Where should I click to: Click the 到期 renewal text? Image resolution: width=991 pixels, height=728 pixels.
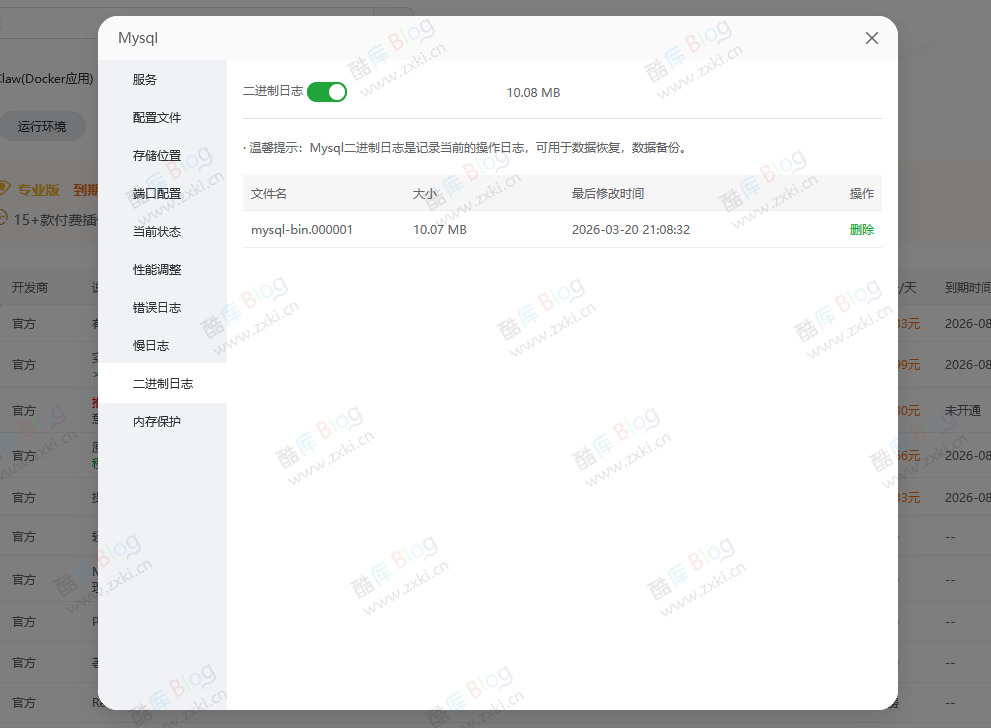pos(88,188)
